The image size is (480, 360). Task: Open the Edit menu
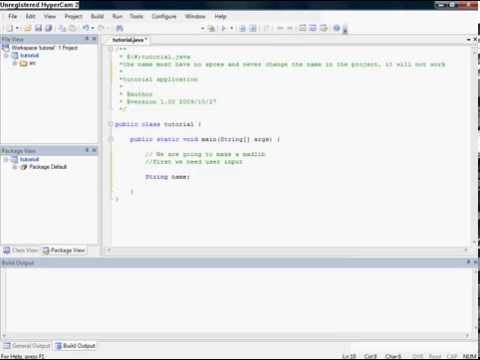[31, 16]
